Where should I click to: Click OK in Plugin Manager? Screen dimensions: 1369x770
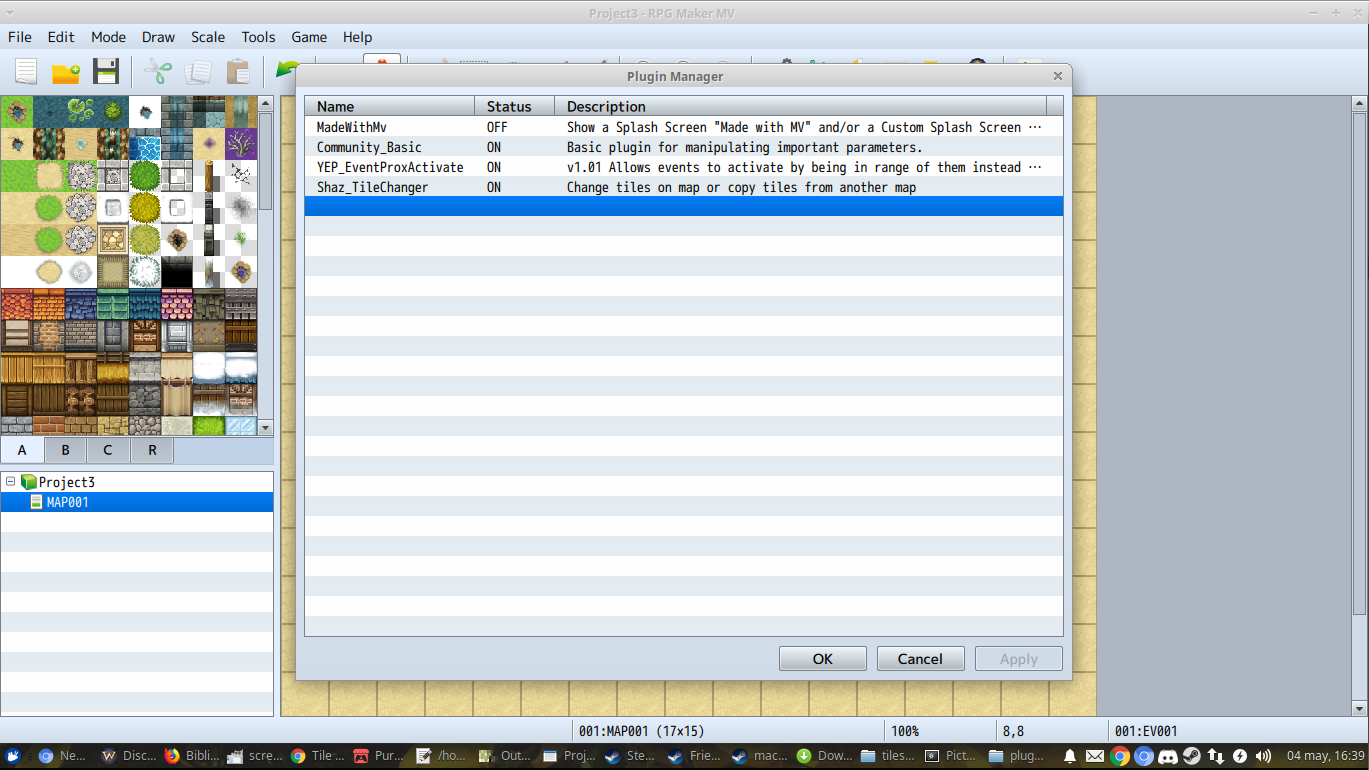[x=823, y=659]
